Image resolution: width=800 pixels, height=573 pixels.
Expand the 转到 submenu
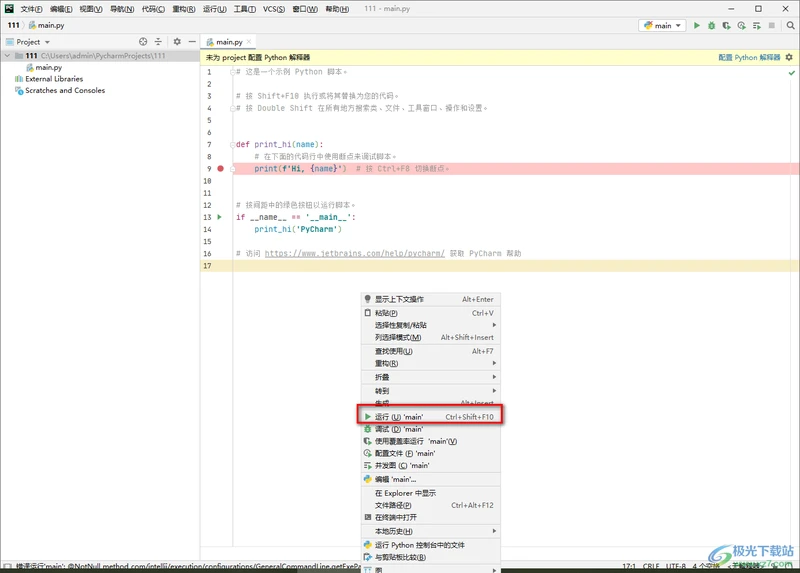coord(431,391)
